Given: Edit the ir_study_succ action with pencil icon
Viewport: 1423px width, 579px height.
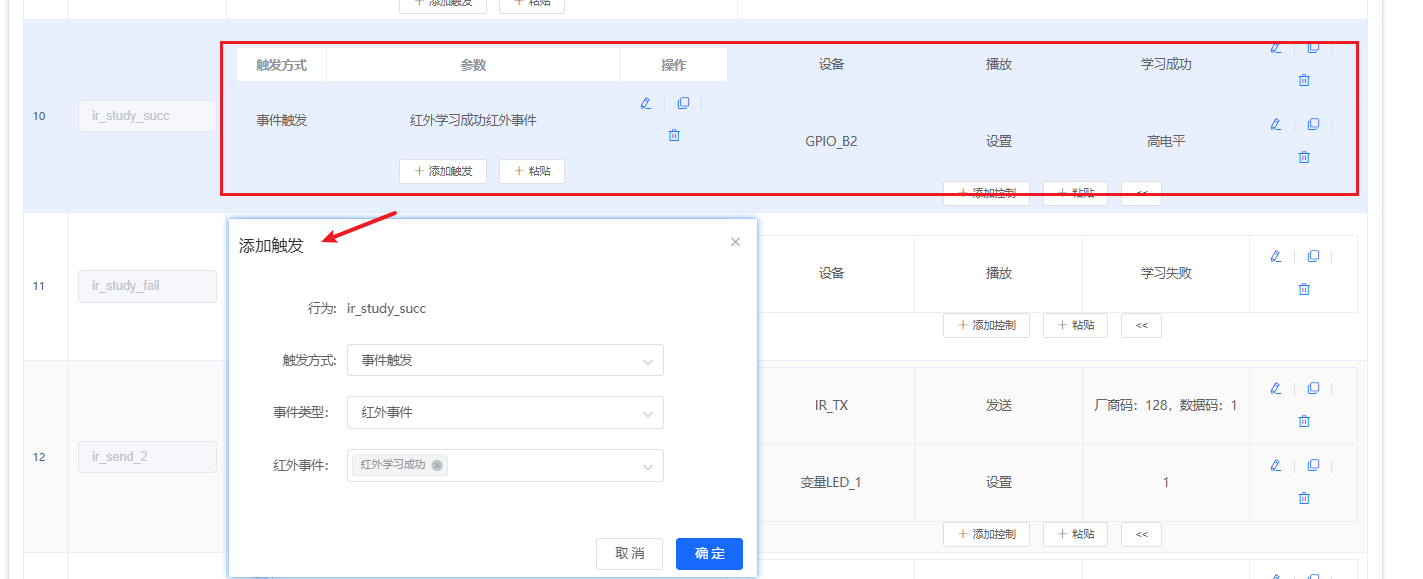Looking at the screenshot, I should (x=1275, y=46).
